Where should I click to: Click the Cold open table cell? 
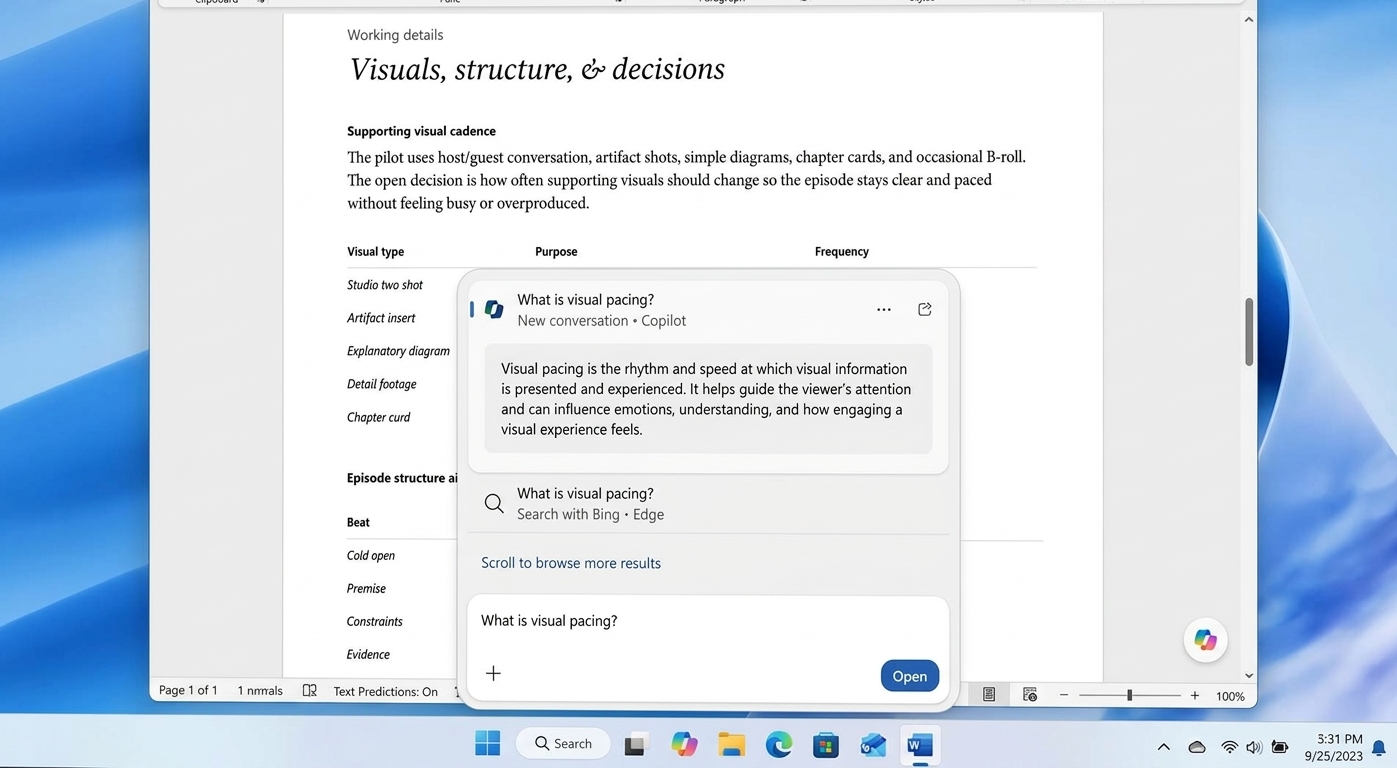371,556
